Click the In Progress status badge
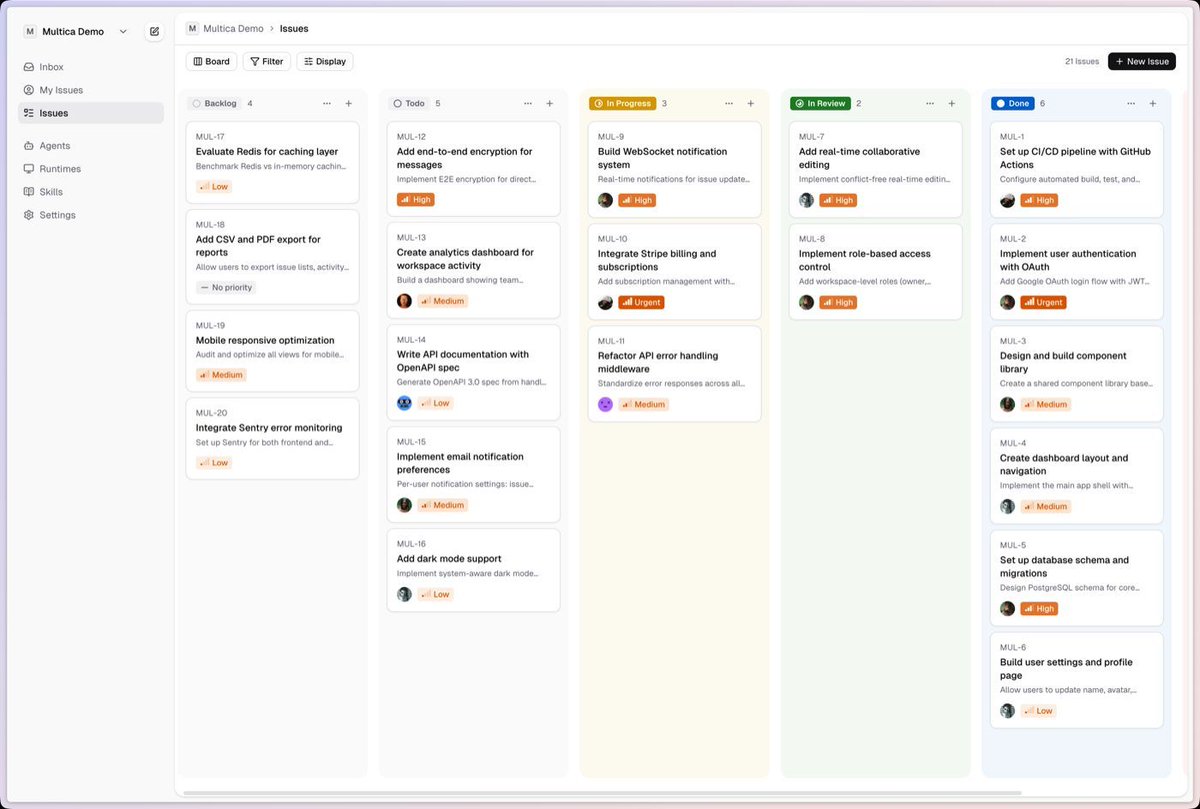 click(622, 103)
